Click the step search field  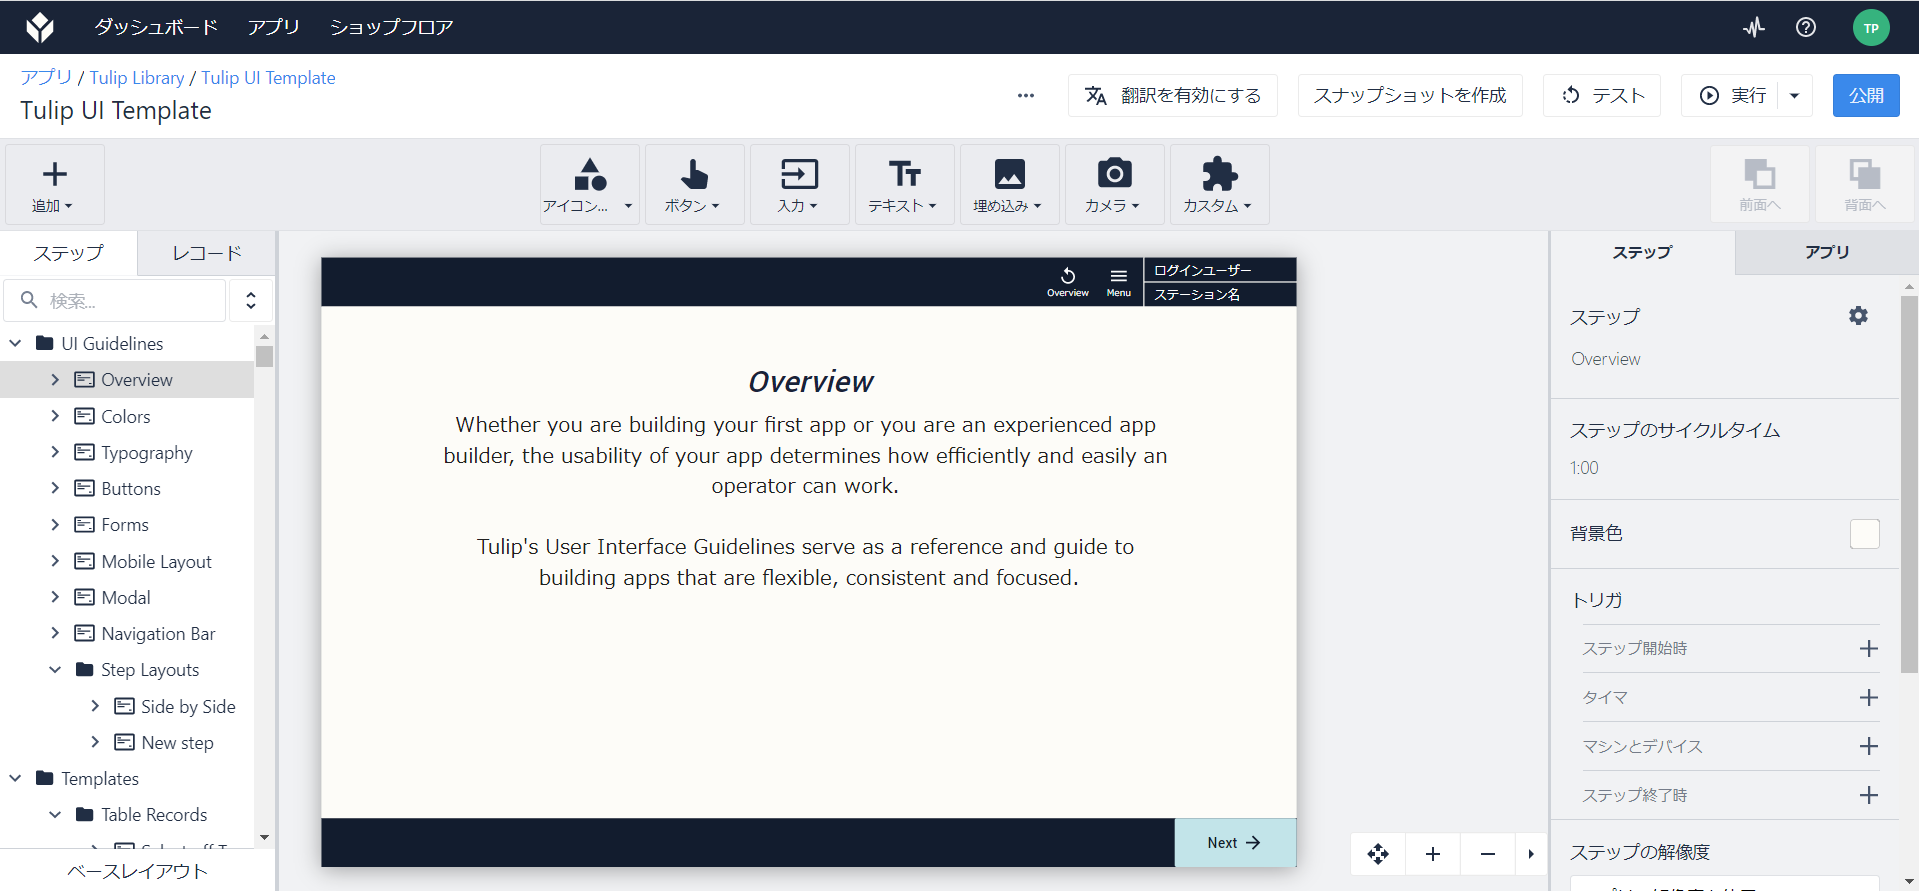point(115,300)
